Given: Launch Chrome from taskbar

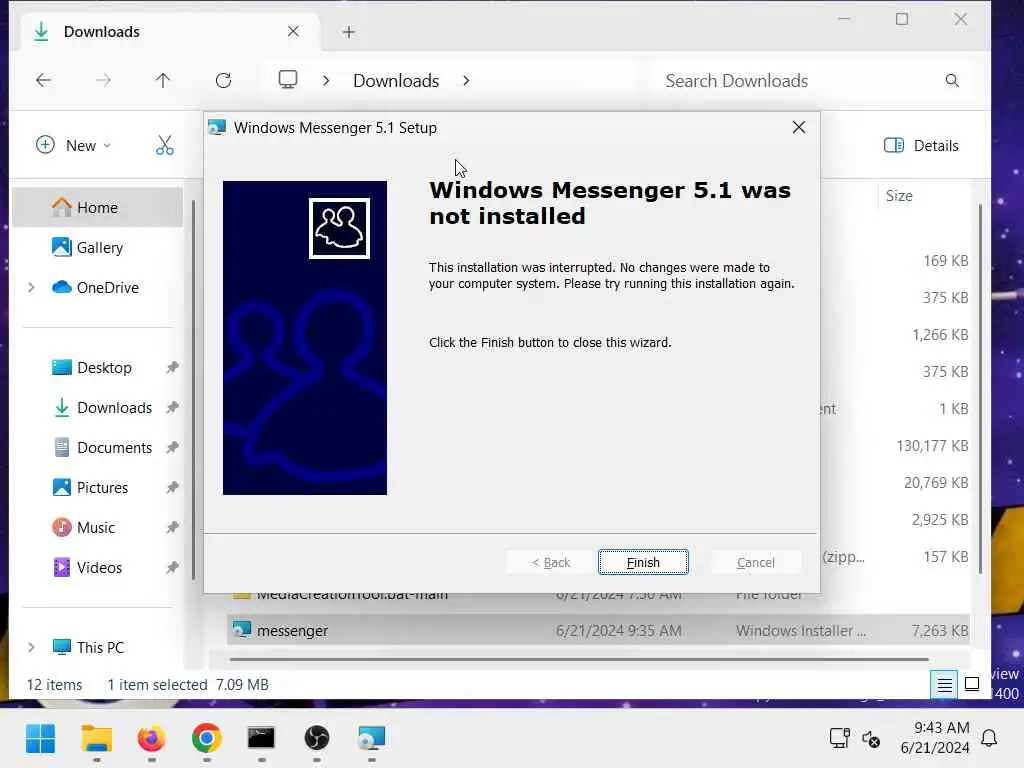Looking at the screenshot, I should [x=206, y=739].
